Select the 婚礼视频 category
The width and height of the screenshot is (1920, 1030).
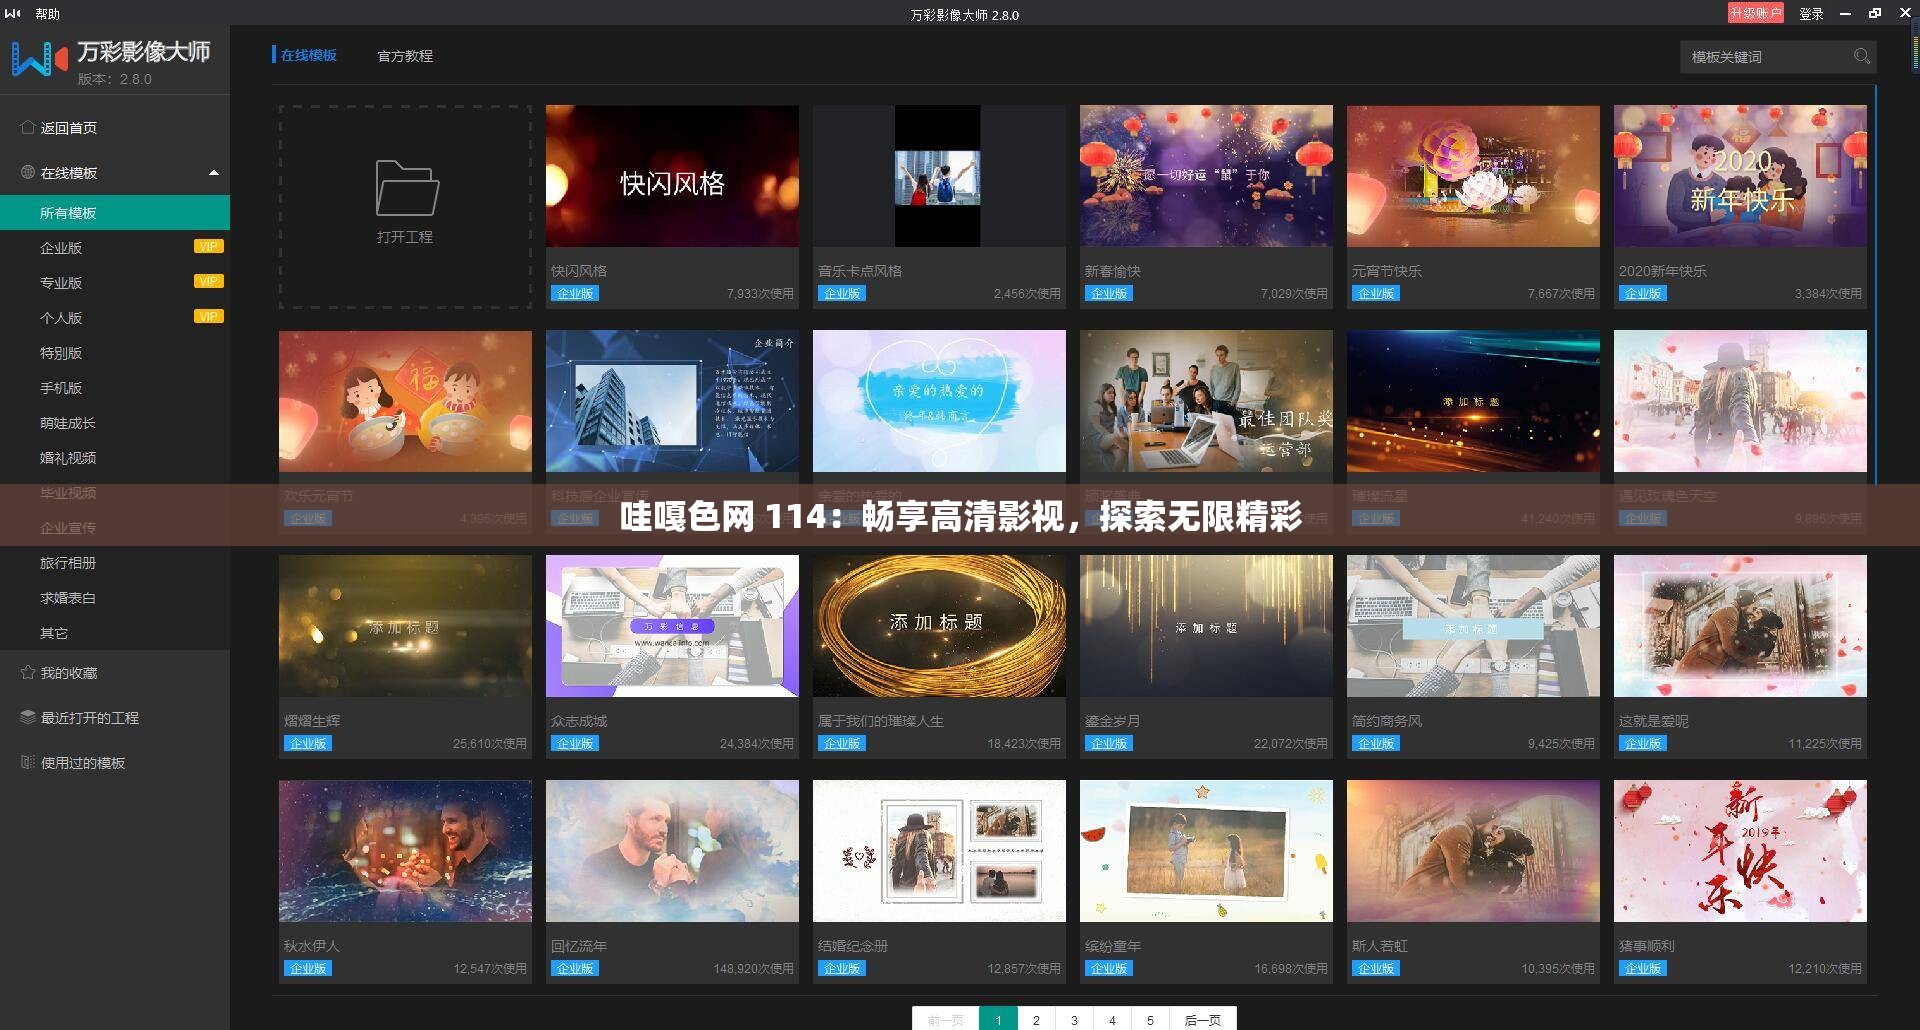pos(68,458)
